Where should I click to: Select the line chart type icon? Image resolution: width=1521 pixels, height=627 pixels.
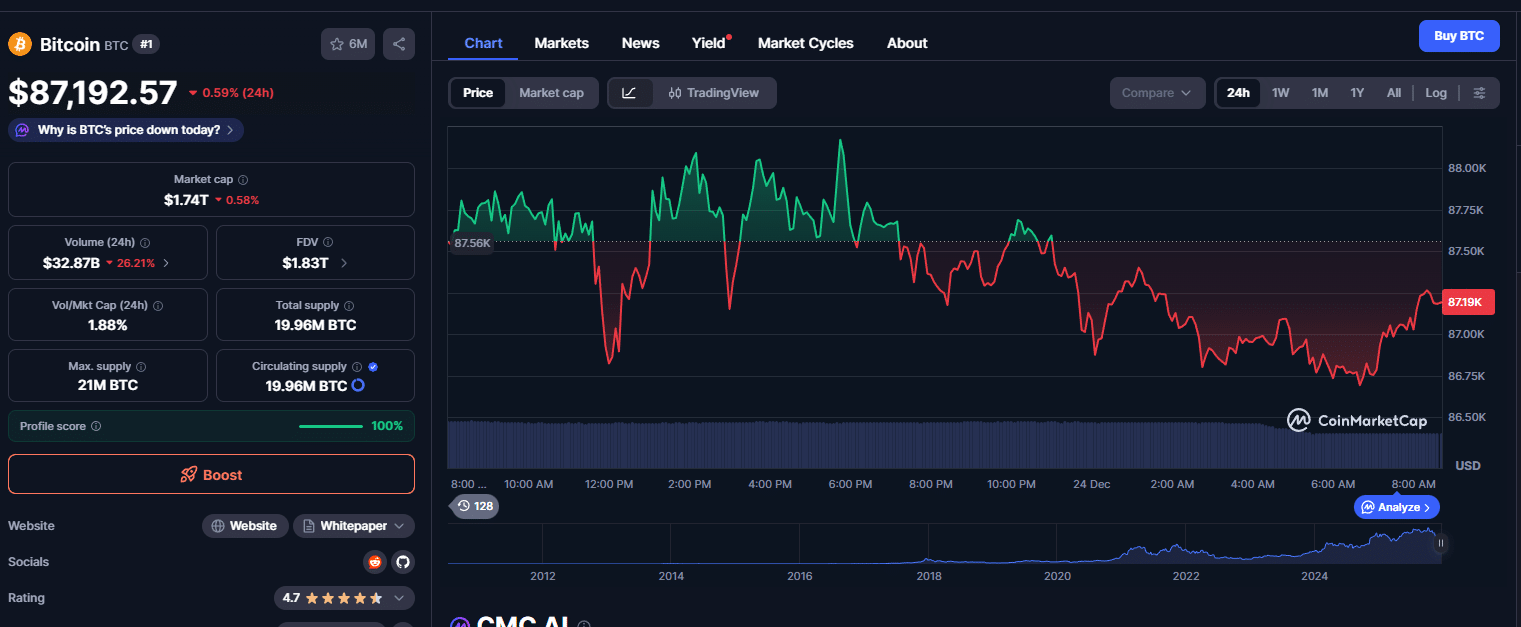click(x=629, y=93)
